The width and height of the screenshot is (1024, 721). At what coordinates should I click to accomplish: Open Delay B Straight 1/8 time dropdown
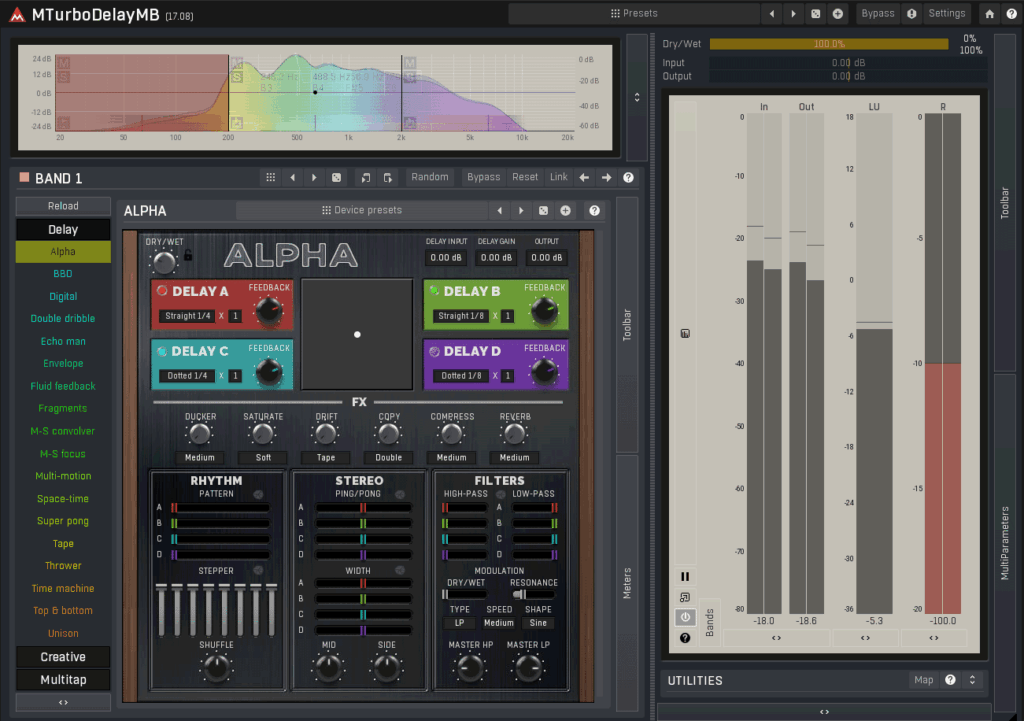(461, 316)
